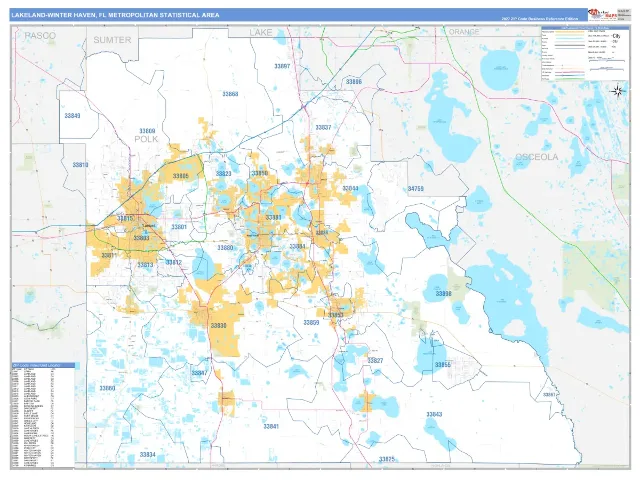Click the LAKE county label

261,32
